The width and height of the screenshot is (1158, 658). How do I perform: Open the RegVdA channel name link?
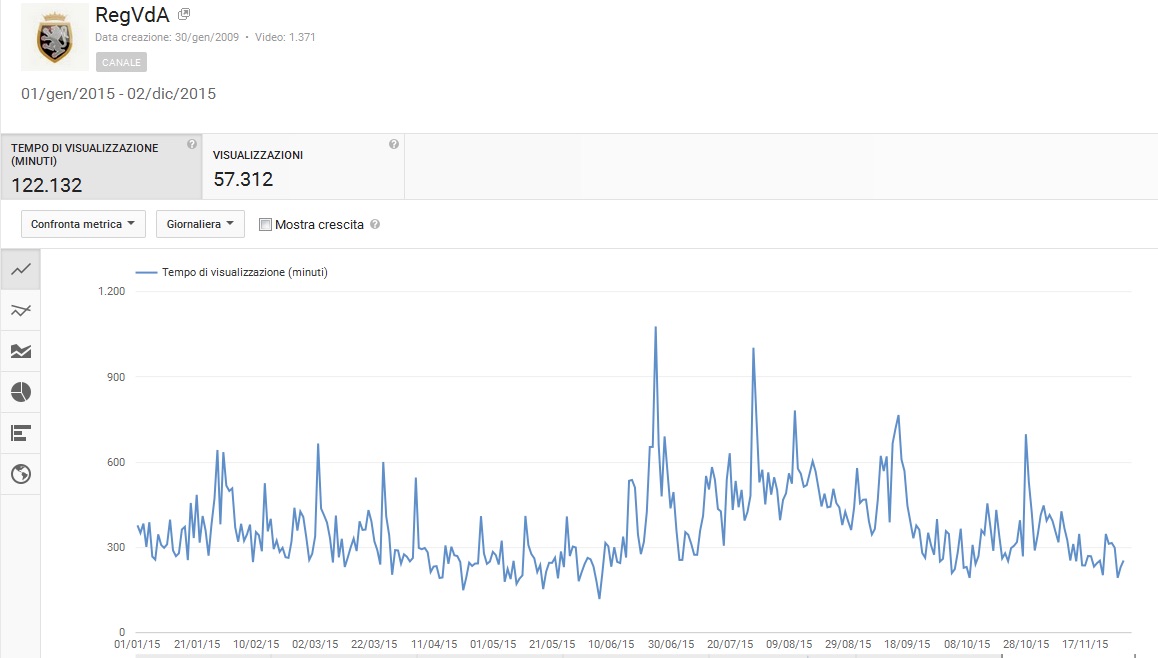pyautogui.click(x=132, y=15)
